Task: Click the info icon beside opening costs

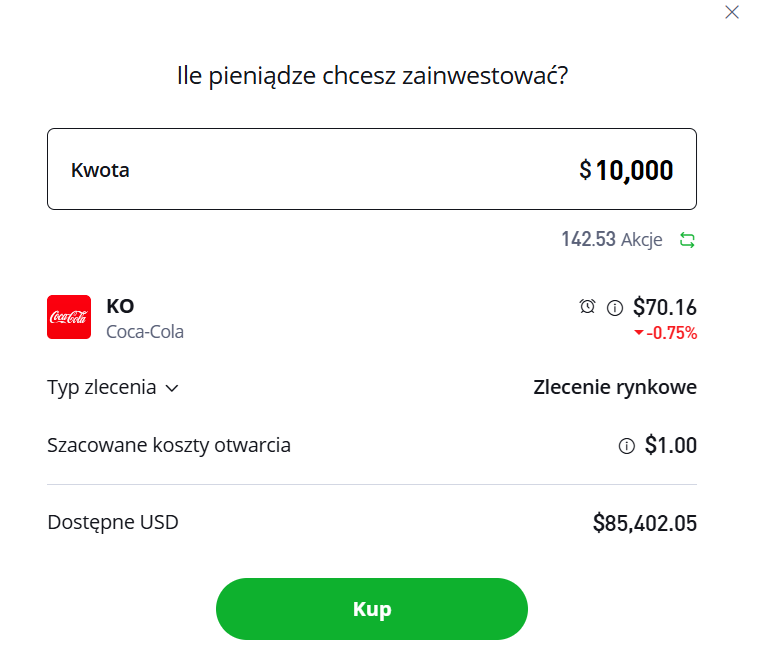Action: pos(627,446)
